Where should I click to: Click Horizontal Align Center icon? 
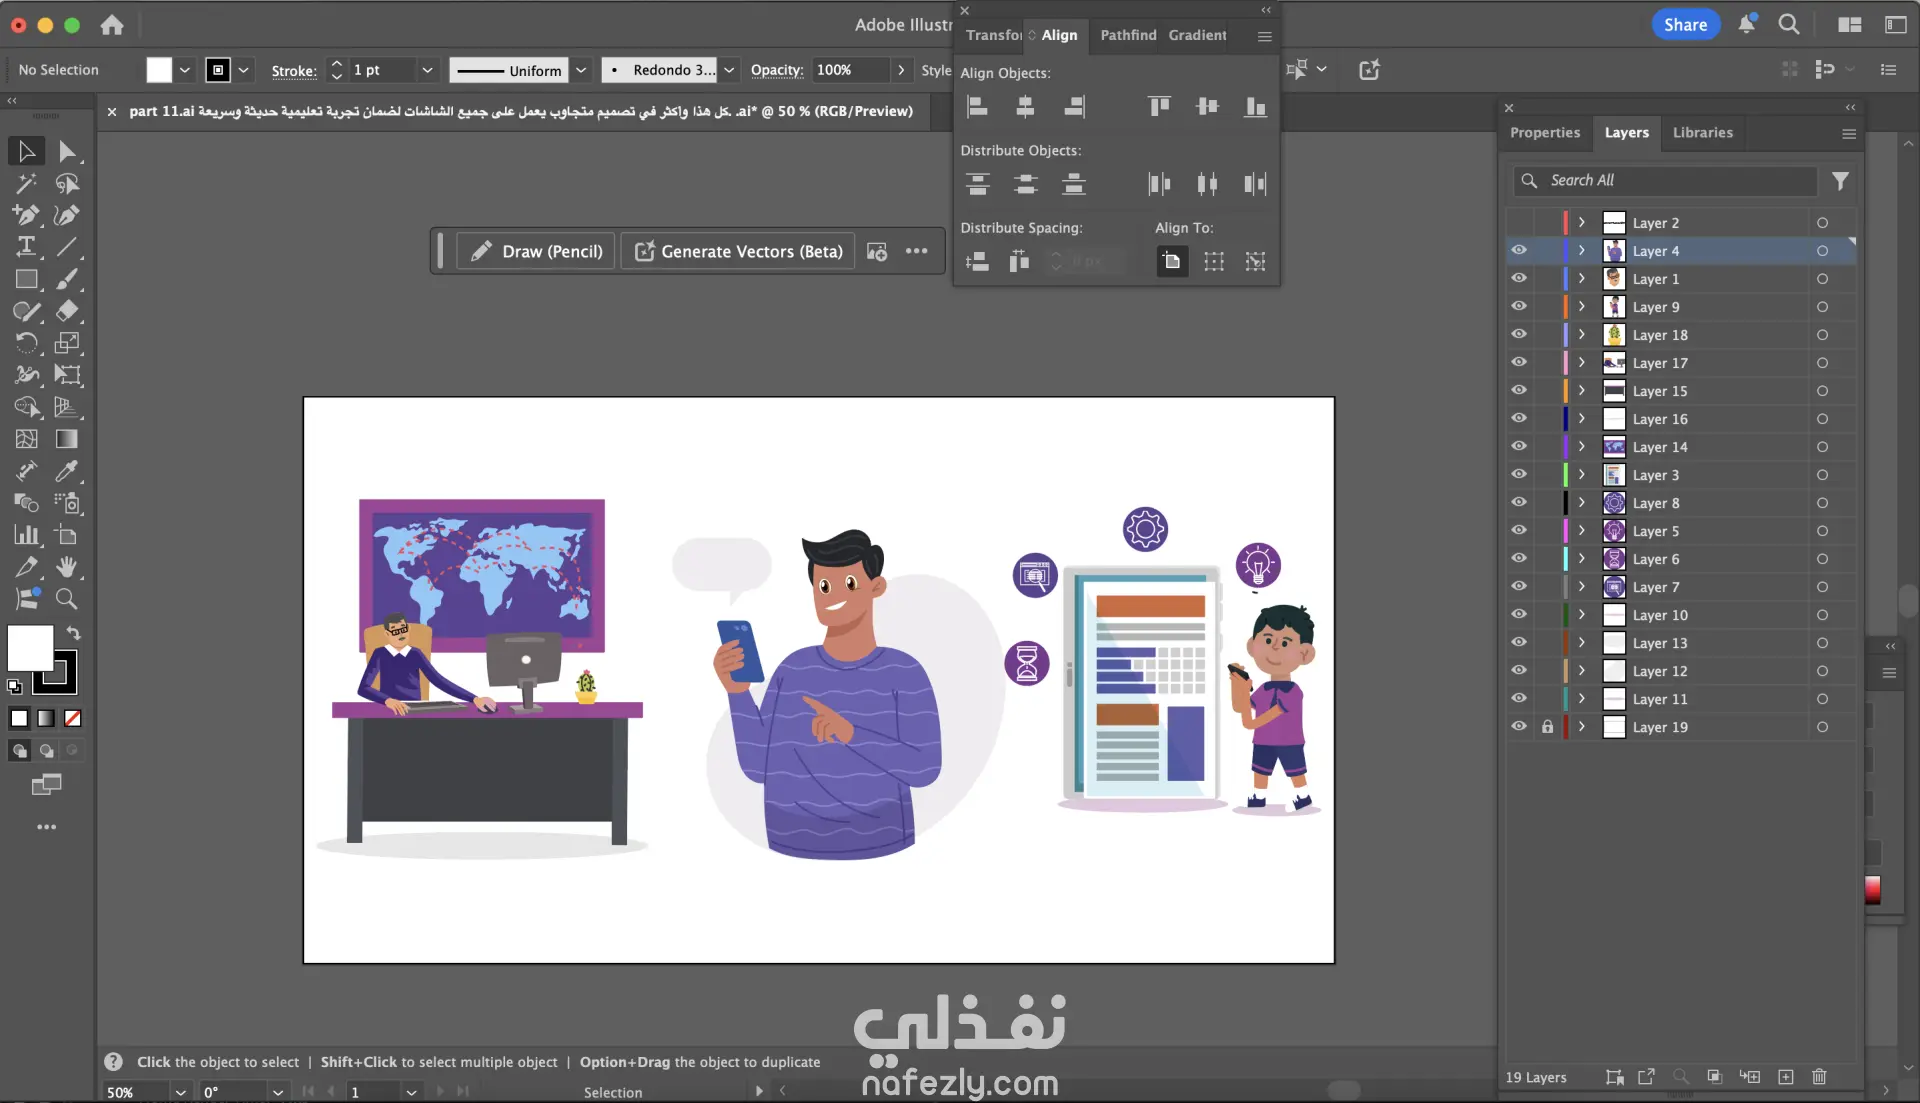(x=1025, y=106)
